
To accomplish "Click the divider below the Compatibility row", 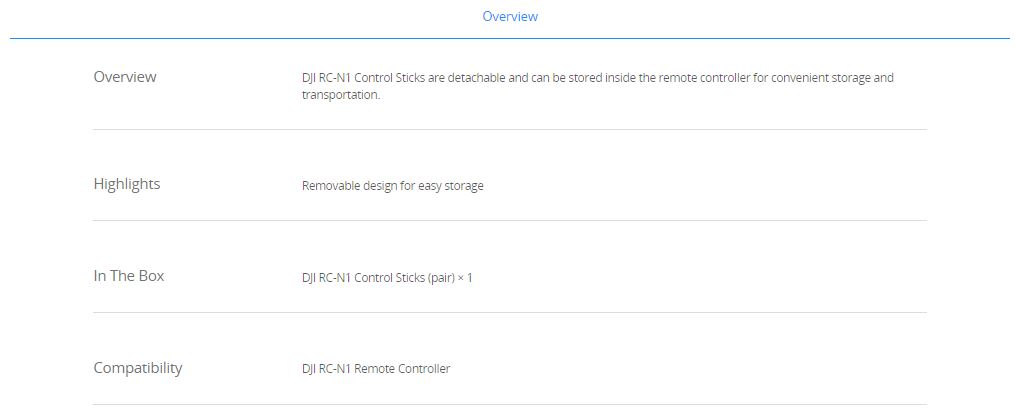I will 509,404.
